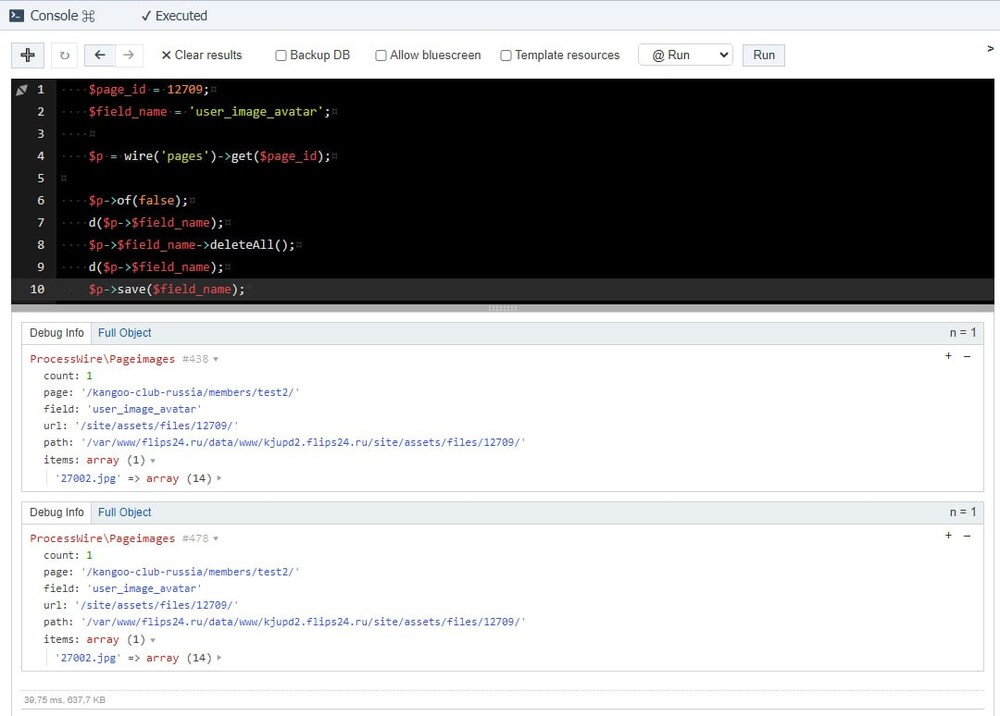Collapse all with minus icon in second result panel
This screenshot has width=1000, height=716.
click(967, 536)
